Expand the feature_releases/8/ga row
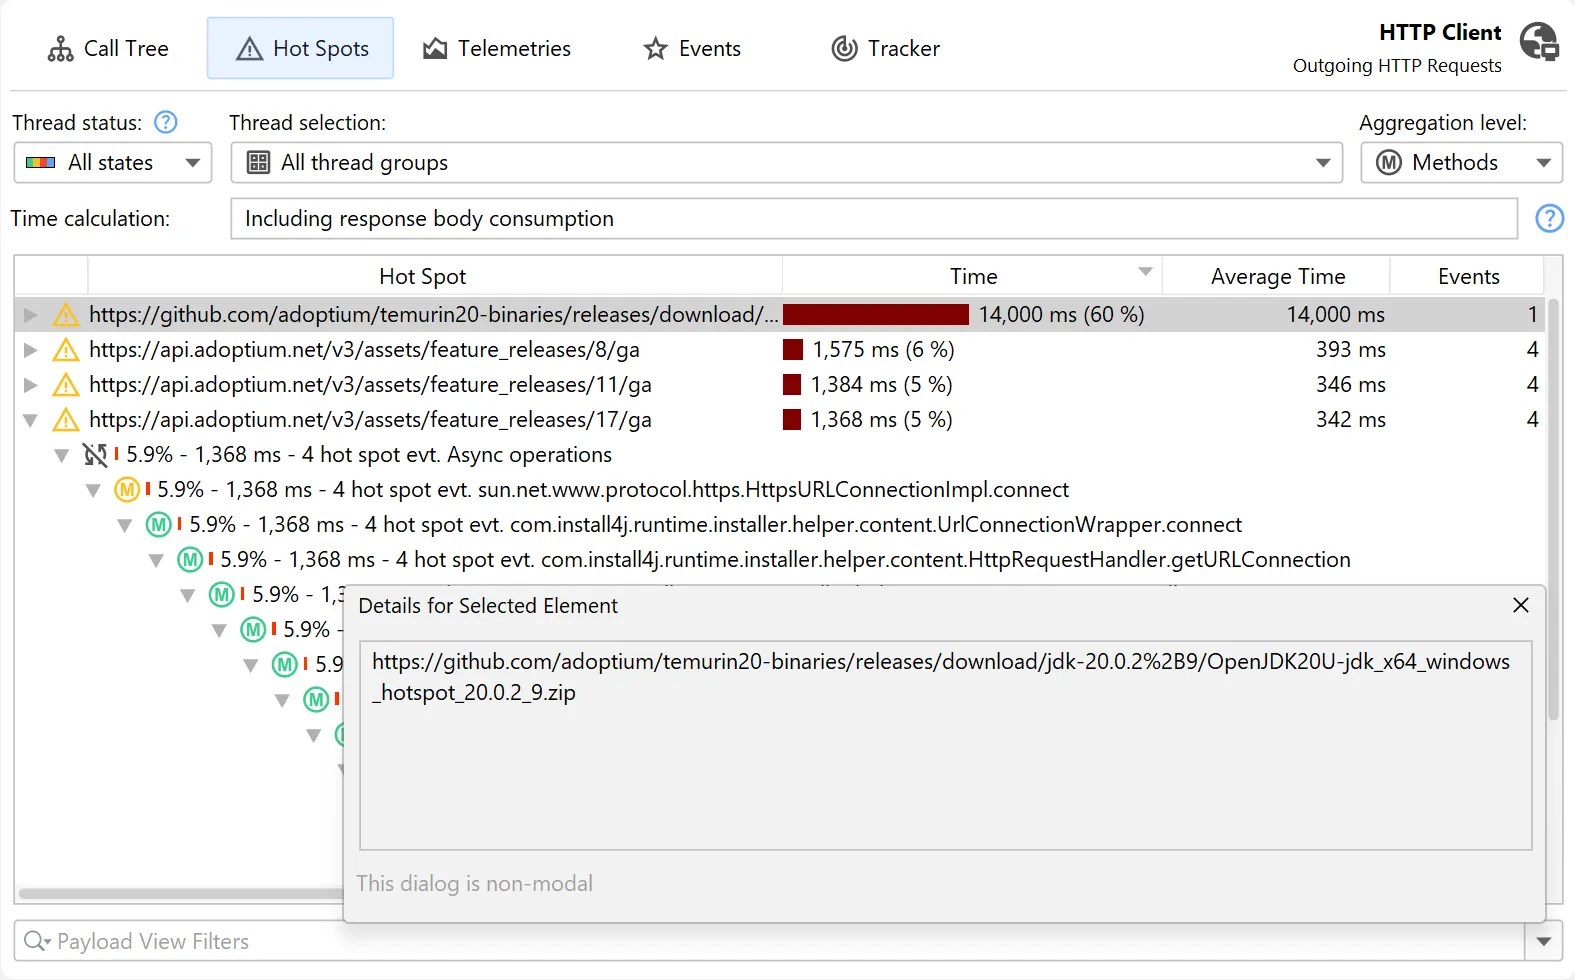Screen dimensions: 1575x980 pos(30,350)
